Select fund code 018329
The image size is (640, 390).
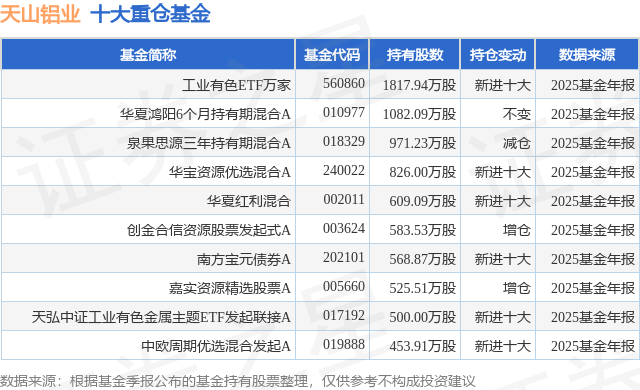click(344, 141)
